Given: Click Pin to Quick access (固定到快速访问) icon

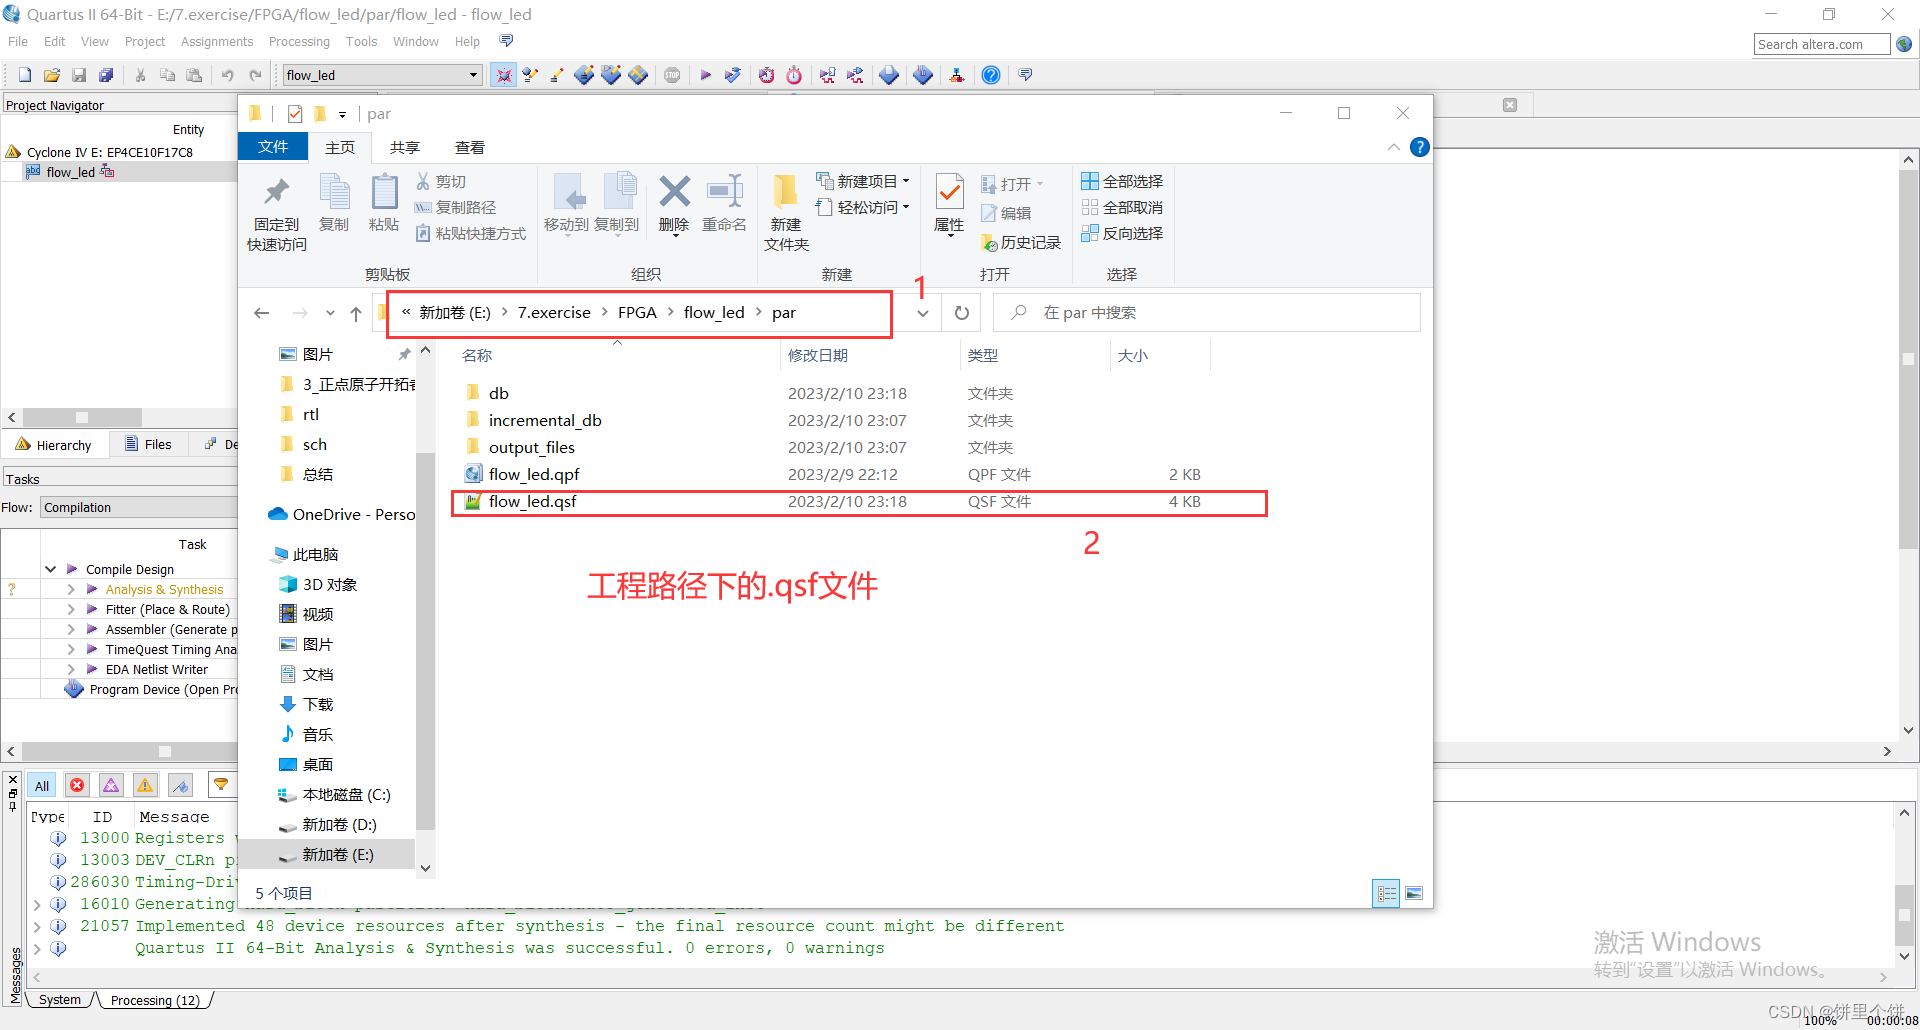Looking at the screenshot, I should click(x=277, y=213).
